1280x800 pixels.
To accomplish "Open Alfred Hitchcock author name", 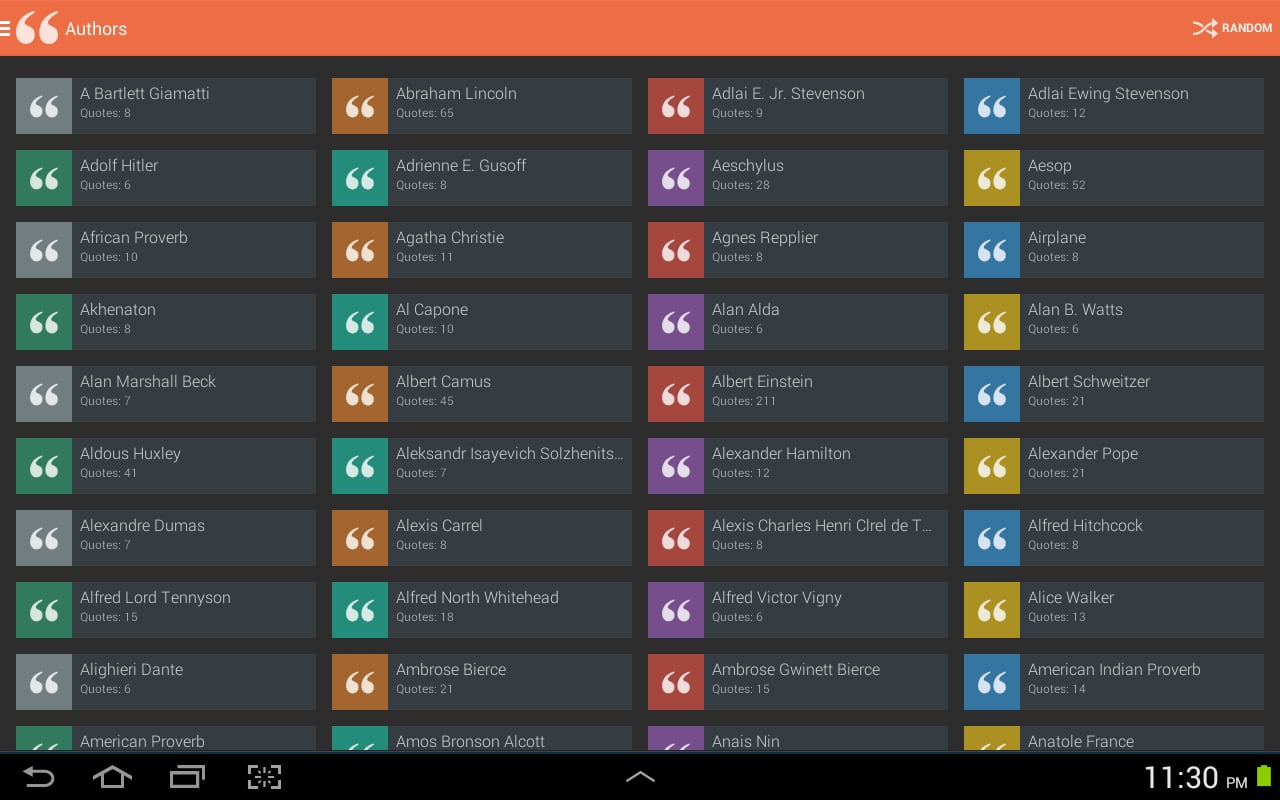I will point(1085,525).
